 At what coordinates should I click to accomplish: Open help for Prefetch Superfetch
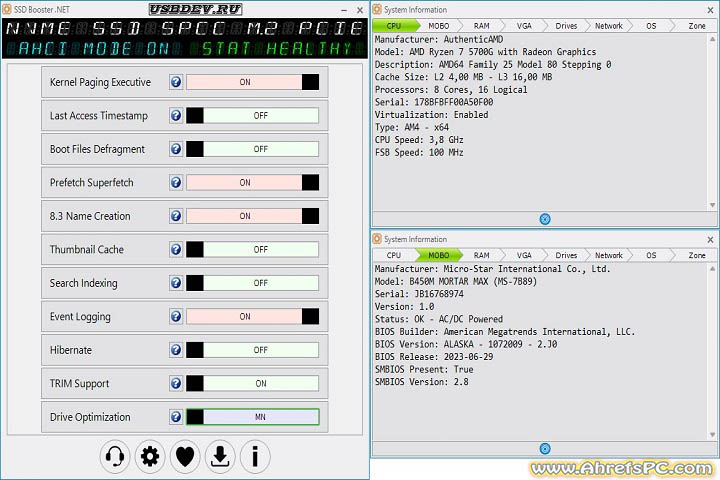176,183
